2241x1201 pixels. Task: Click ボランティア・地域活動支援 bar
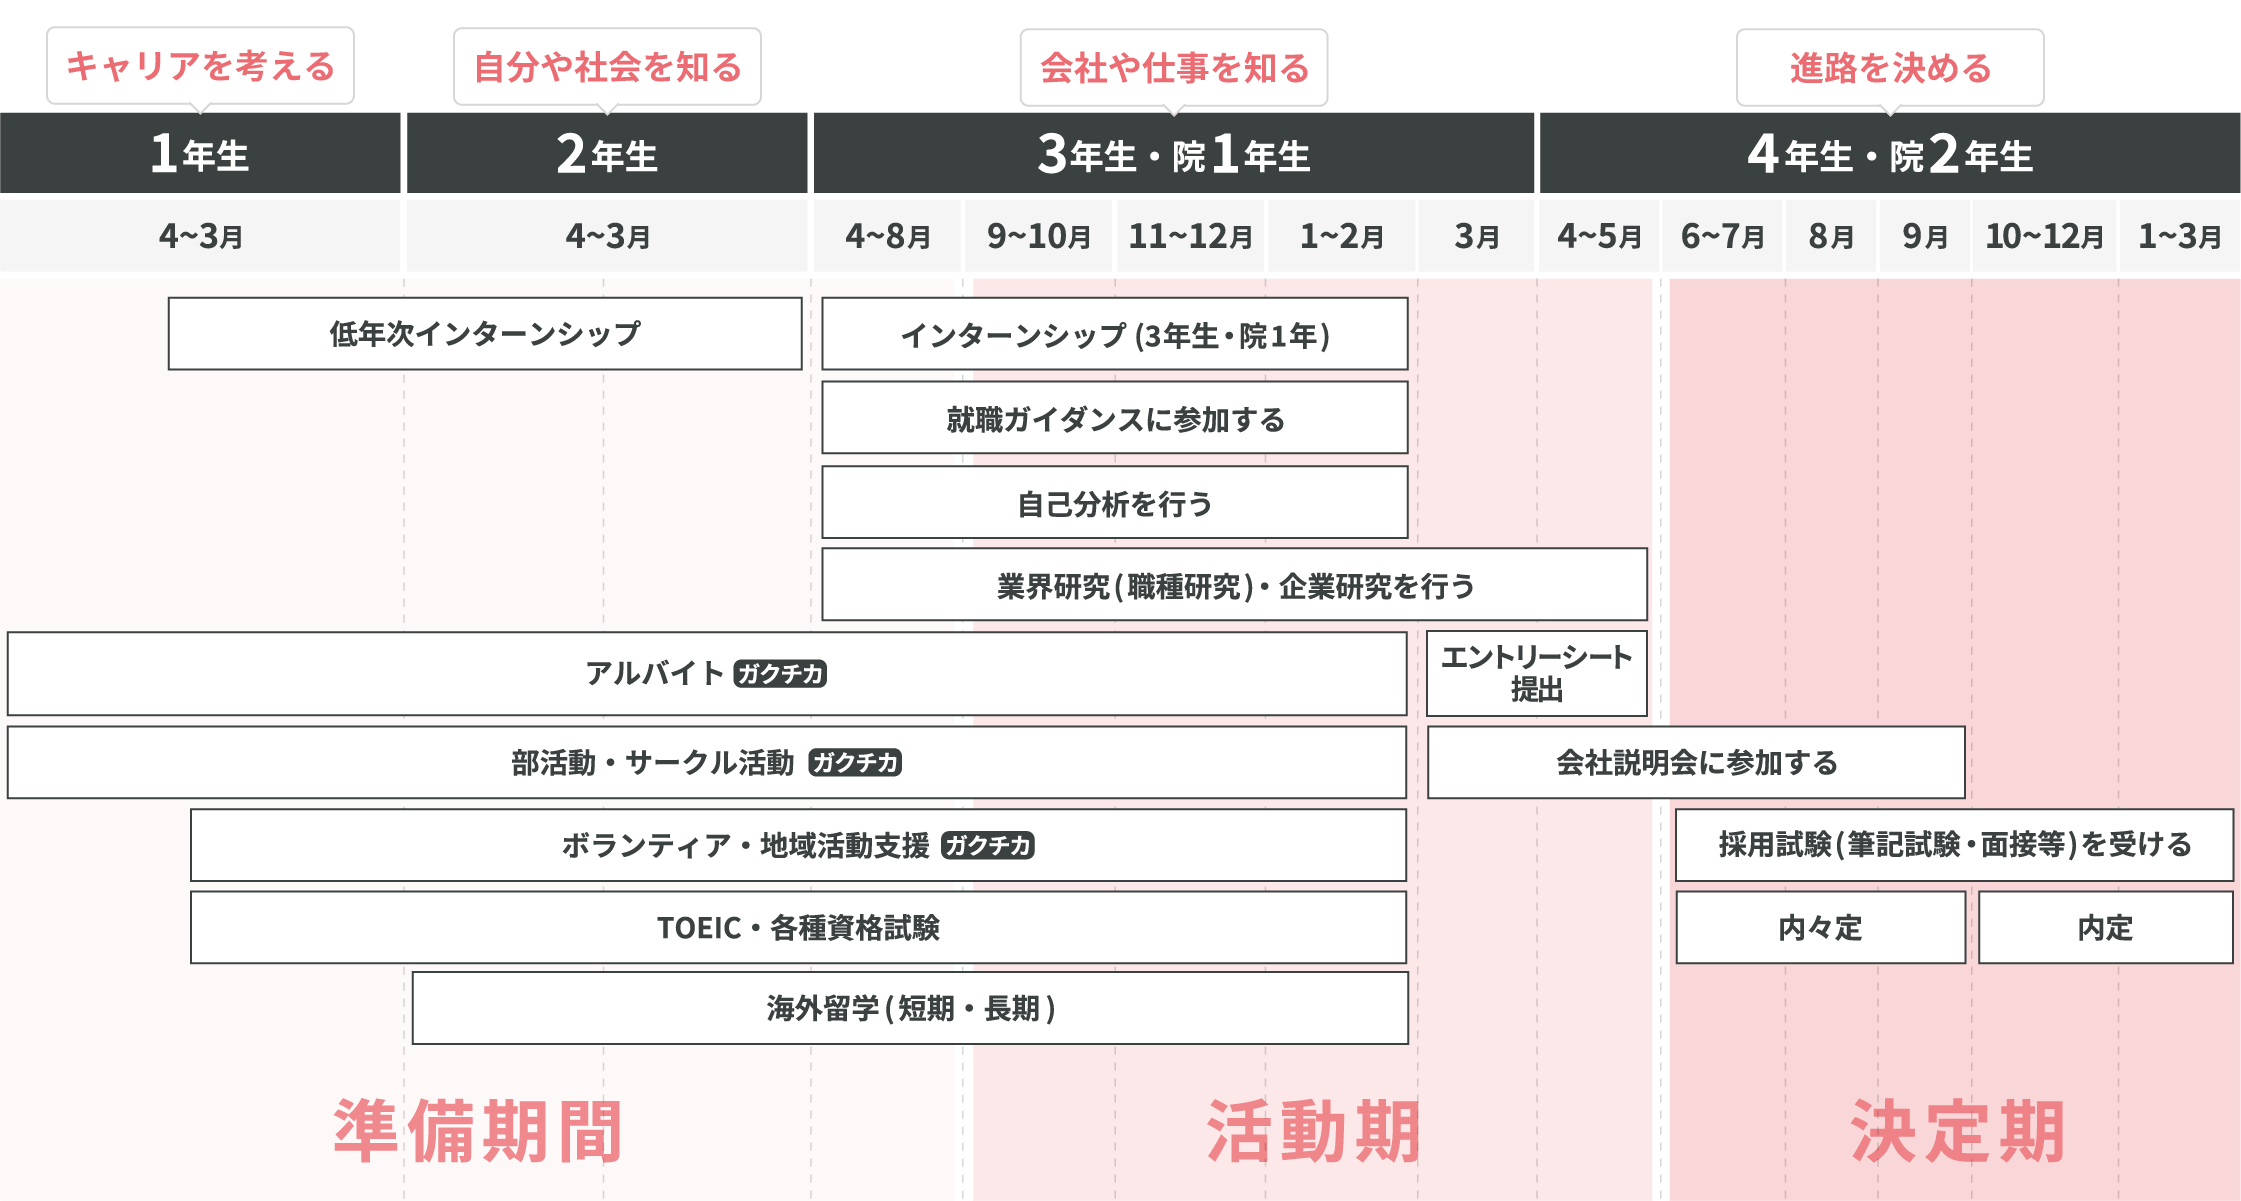pos(798,845)
